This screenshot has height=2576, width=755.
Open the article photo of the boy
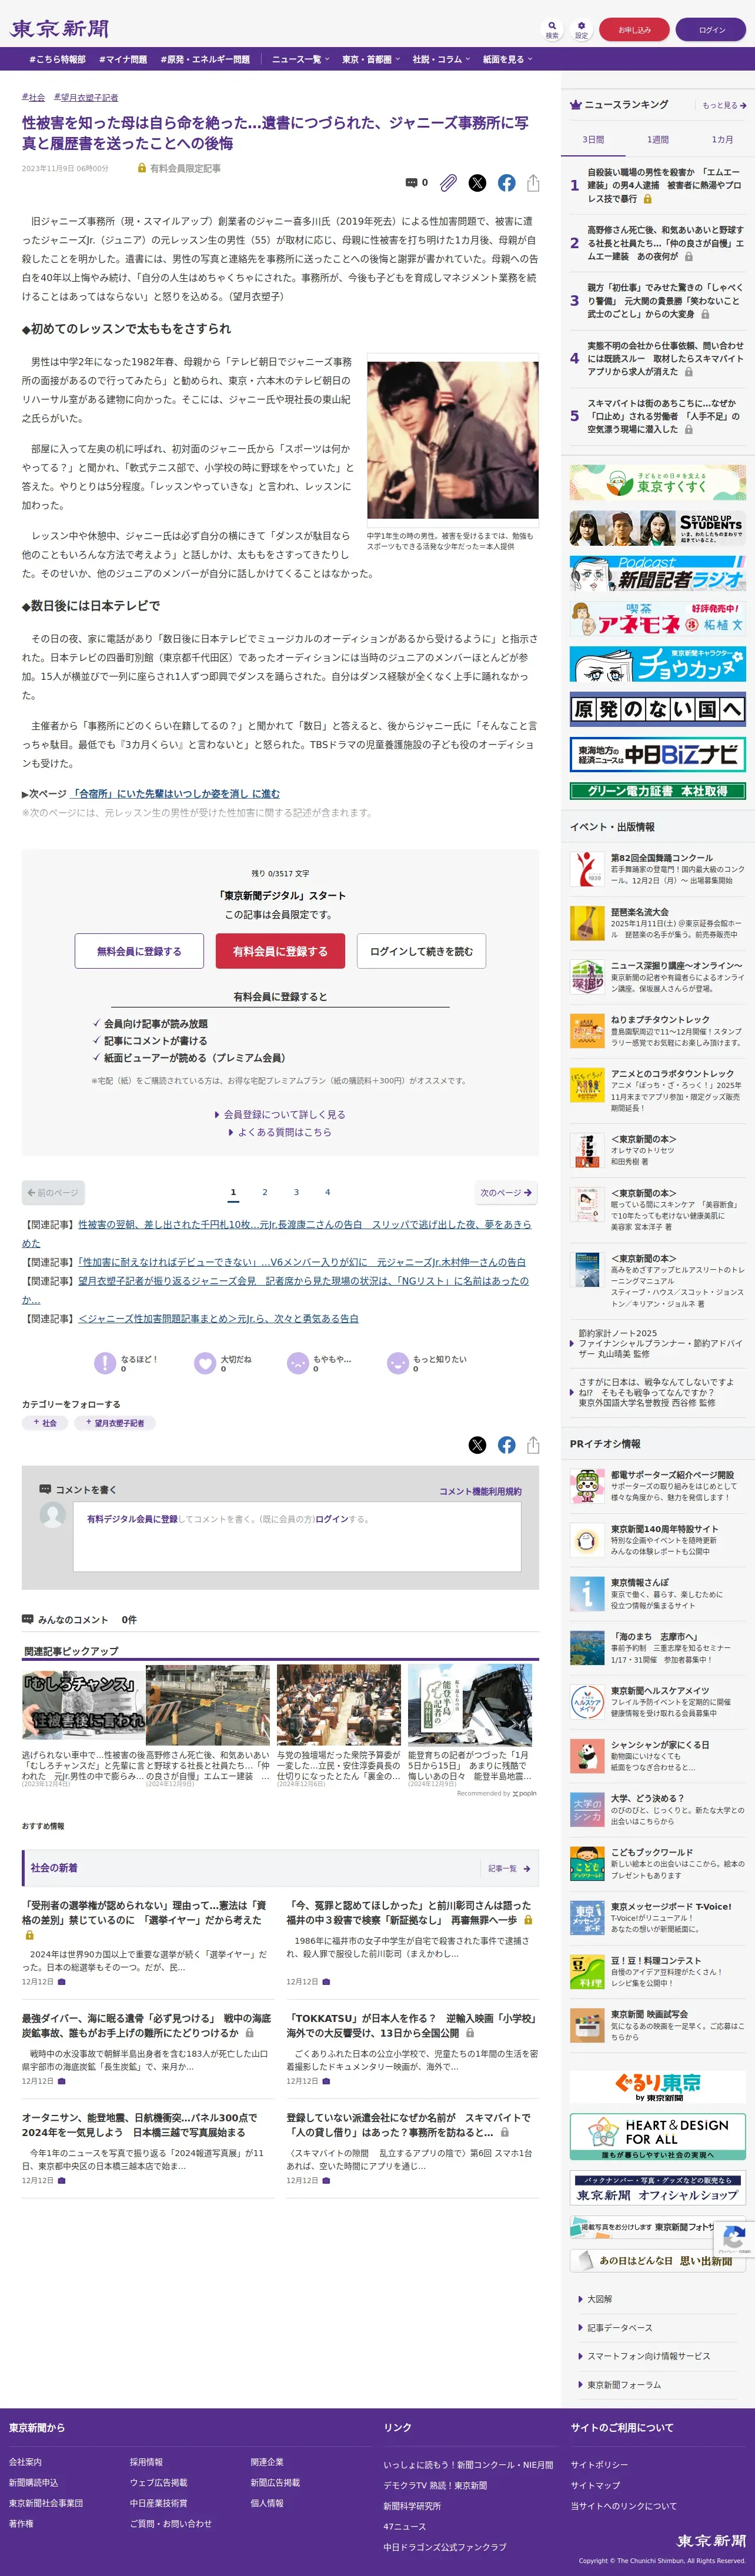(x=453, y=440)
